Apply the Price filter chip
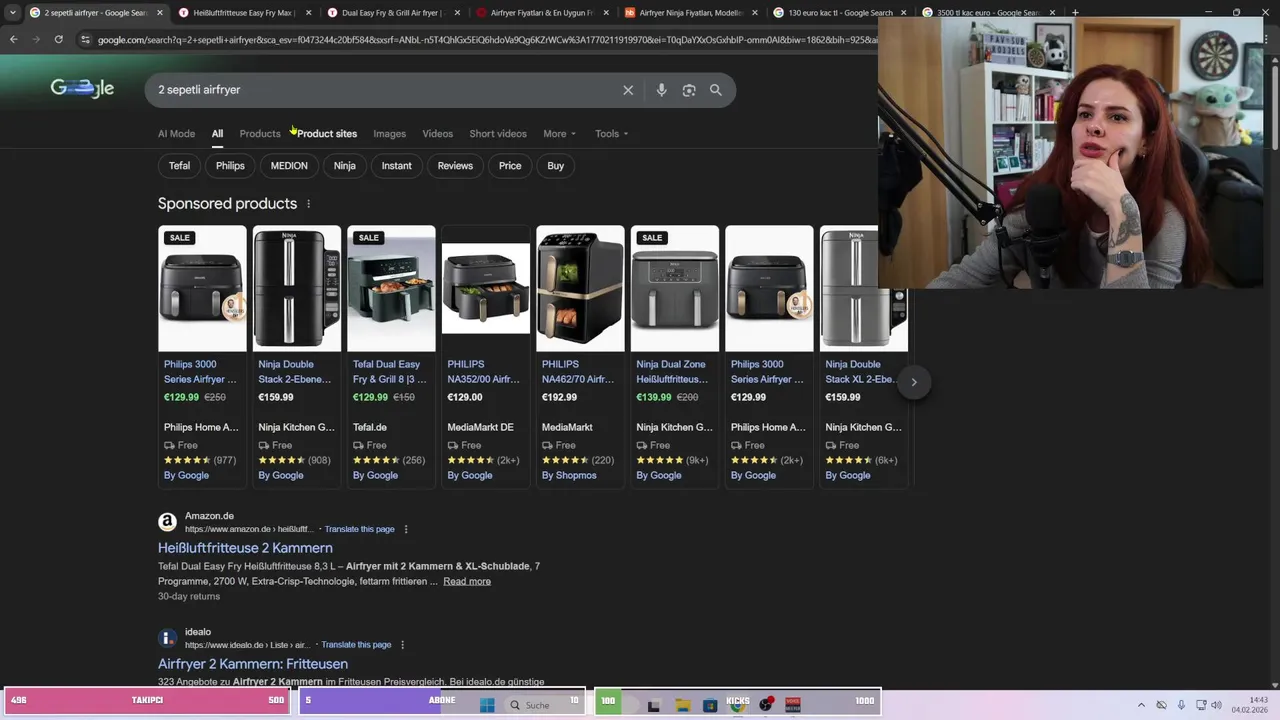Viewport: 1280px width, 720px height. click(510, 166)
